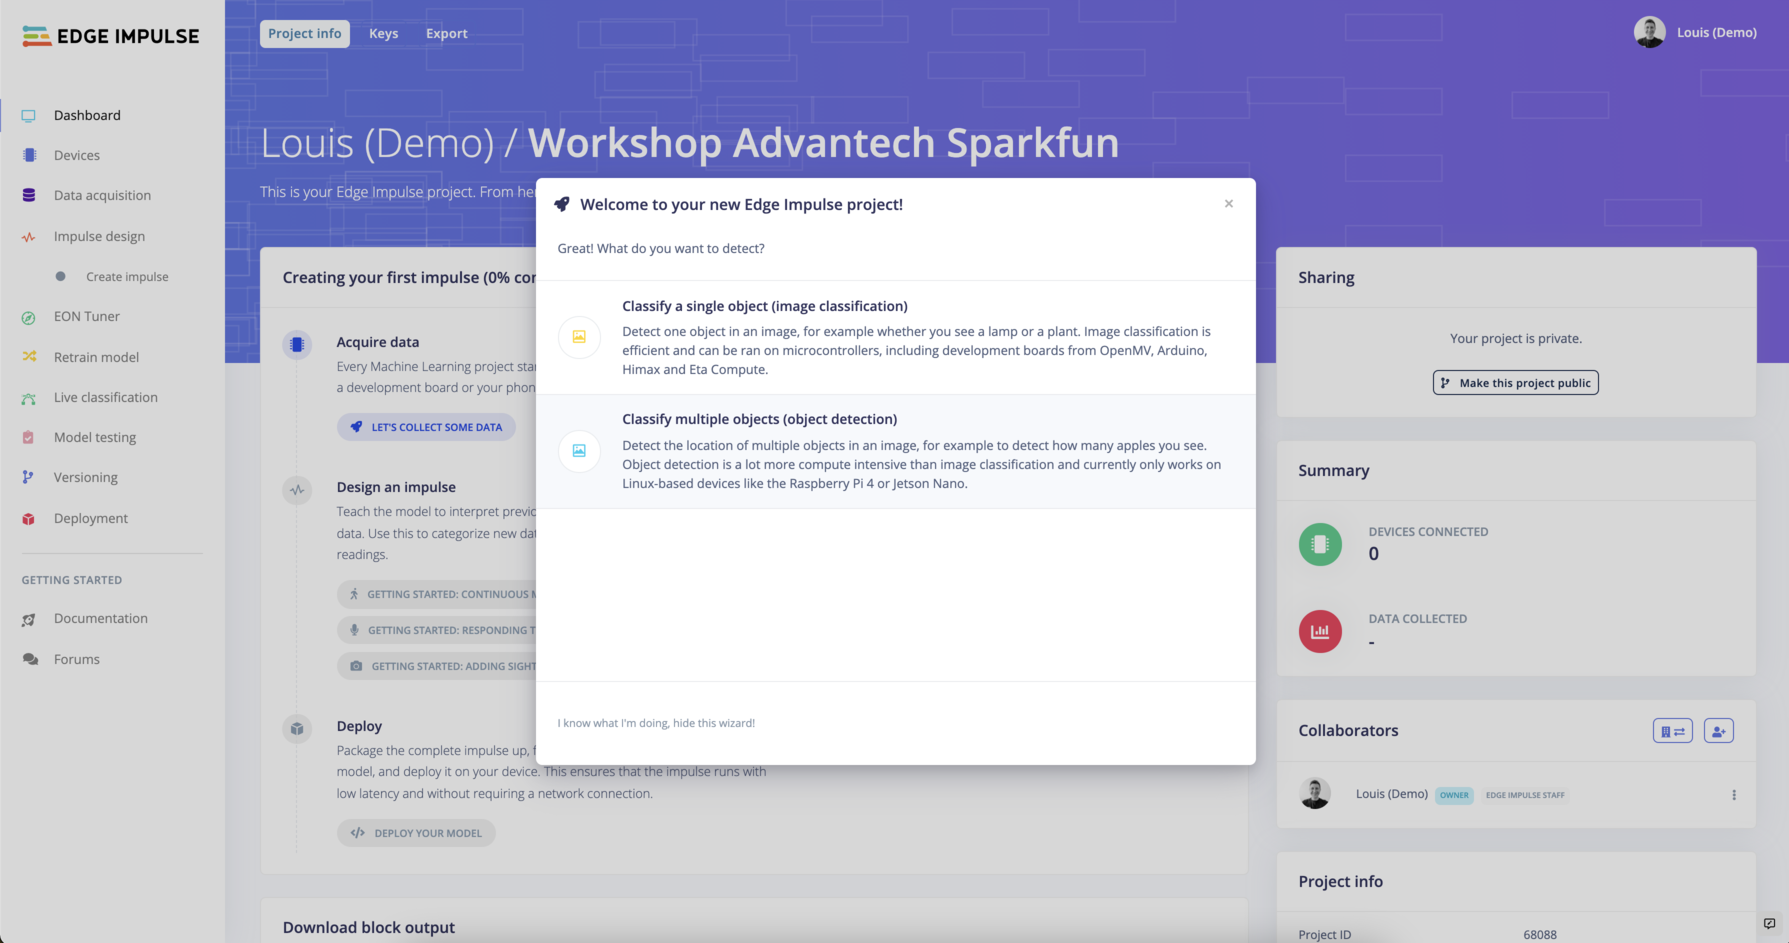This screenshot has height=943, width=1789.
Task: Click the Impulse design pulse icon
Action: coord(29,237)
